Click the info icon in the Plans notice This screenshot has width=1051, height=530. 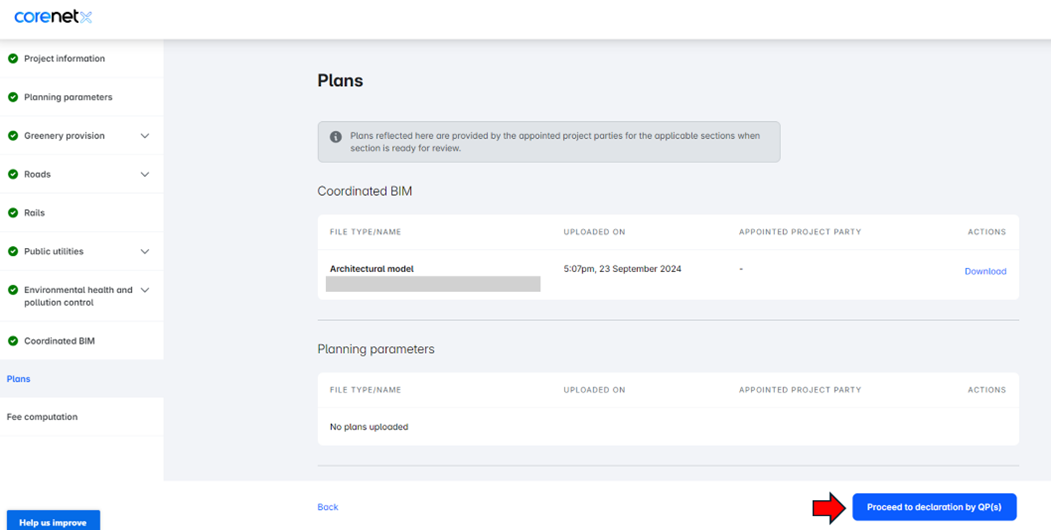click(336, 137)
